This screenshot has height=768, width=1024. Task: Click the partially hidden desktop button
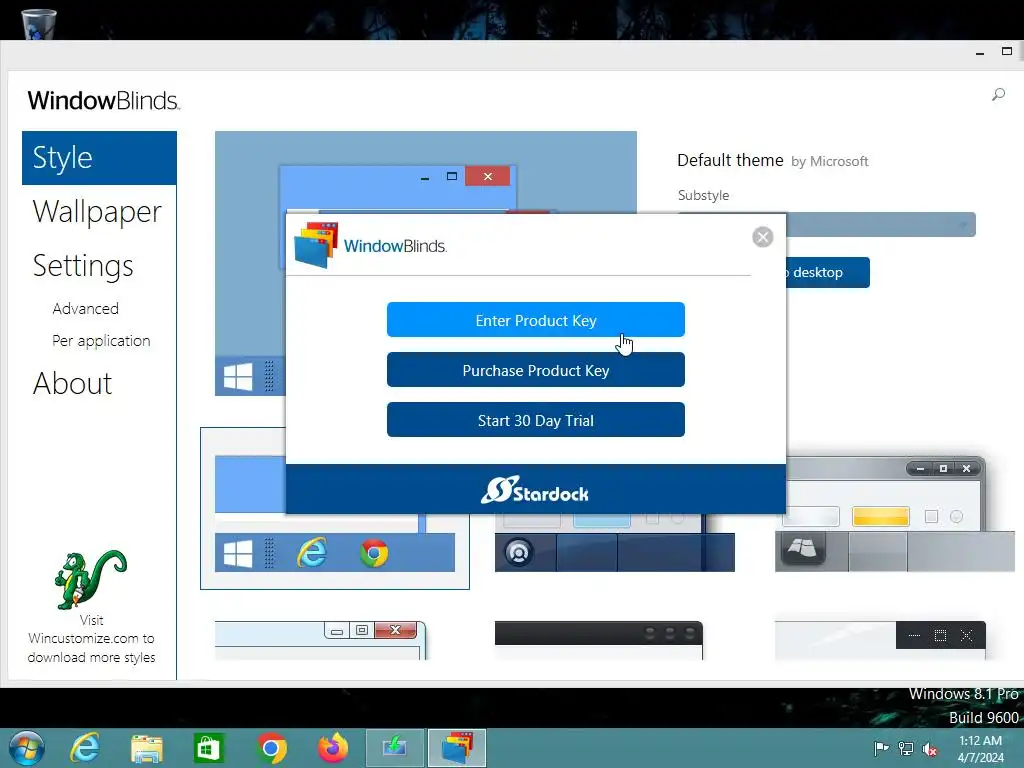point(828,272)
